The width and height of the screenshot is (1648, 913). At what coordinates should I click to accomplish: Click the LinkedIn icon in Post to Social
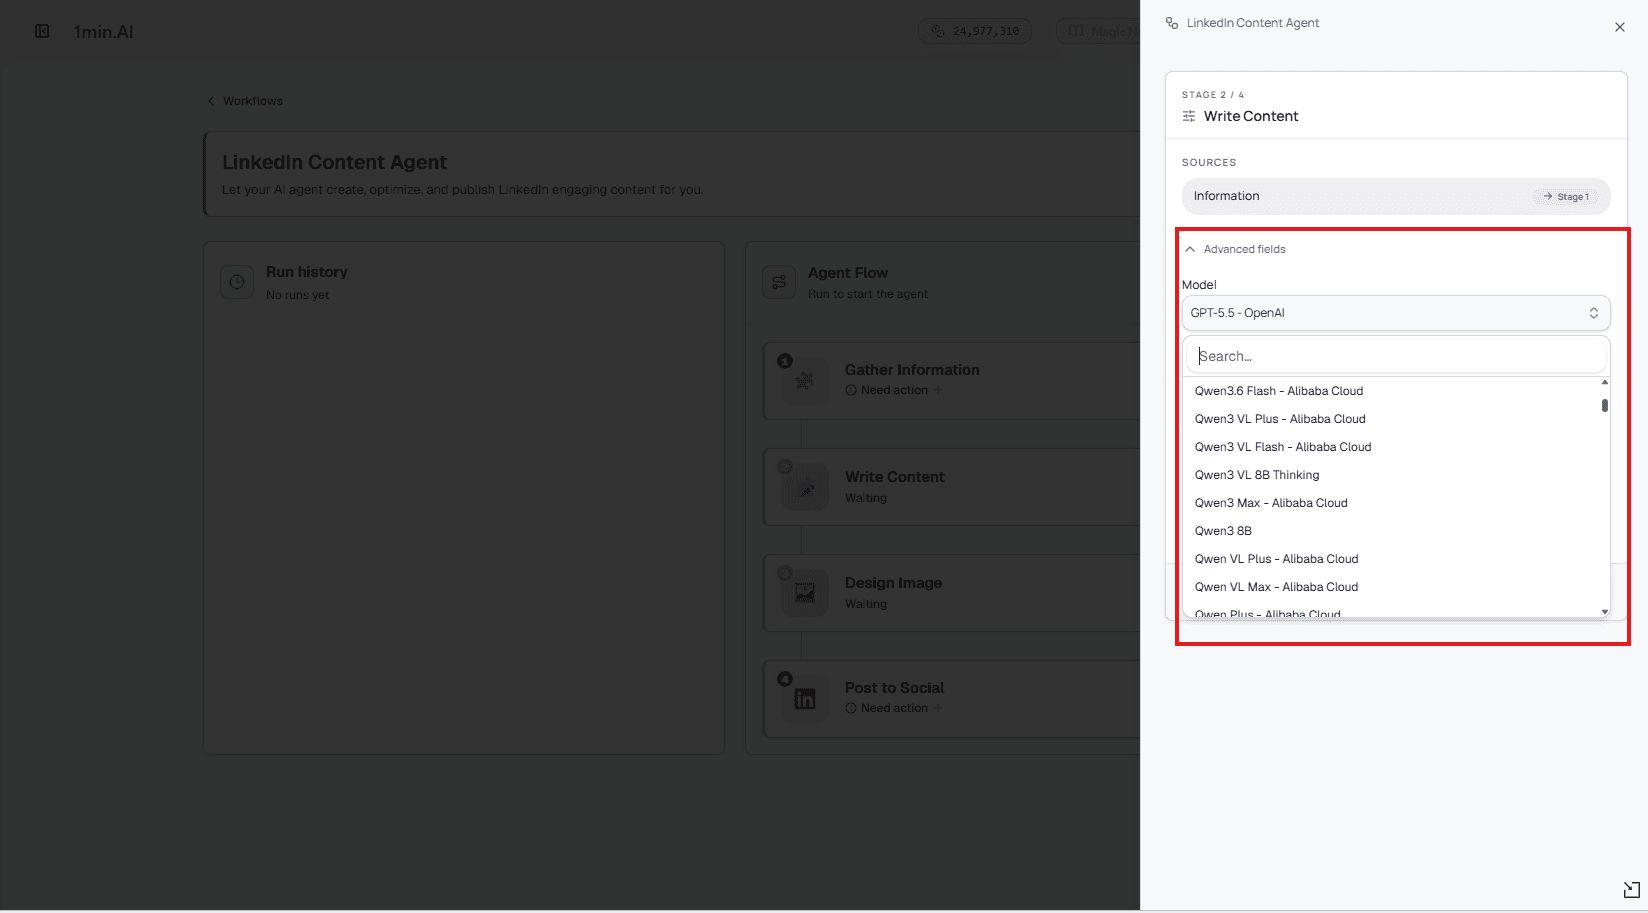click(805, 699)
